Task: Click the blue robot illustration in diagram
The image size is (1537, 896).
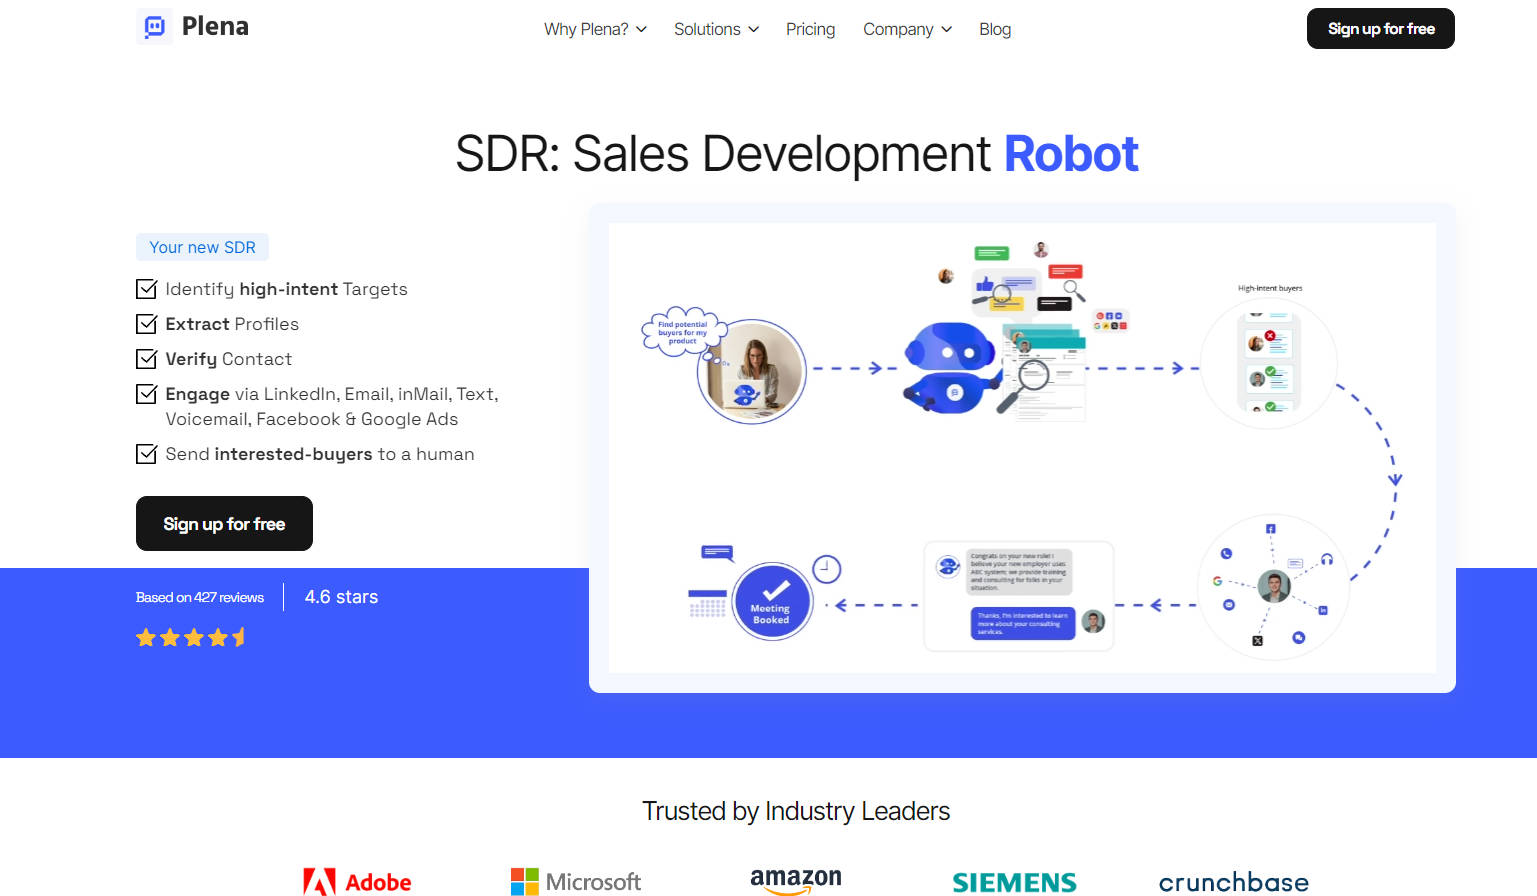Action: [949, 367]
